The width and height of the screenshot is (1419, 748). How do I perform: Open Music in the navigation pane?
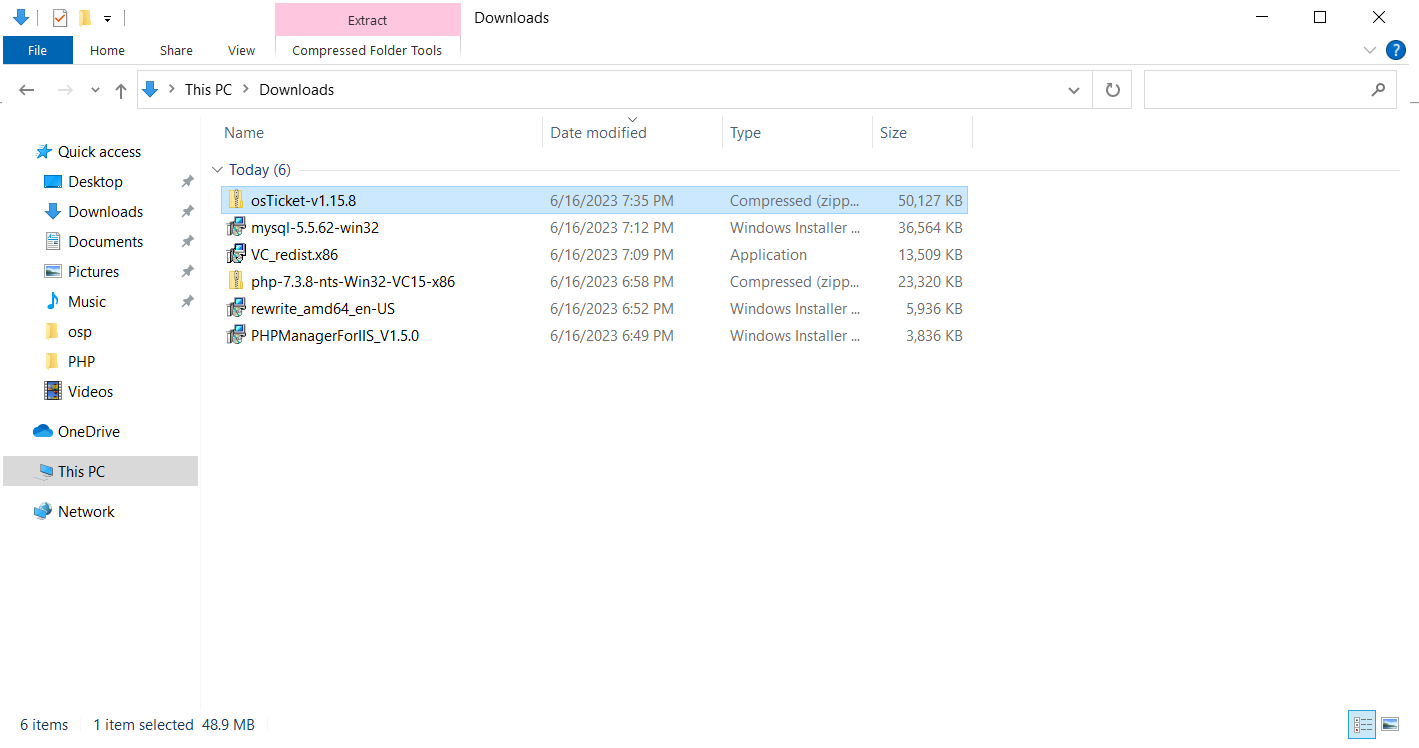(x=86, y=302)
